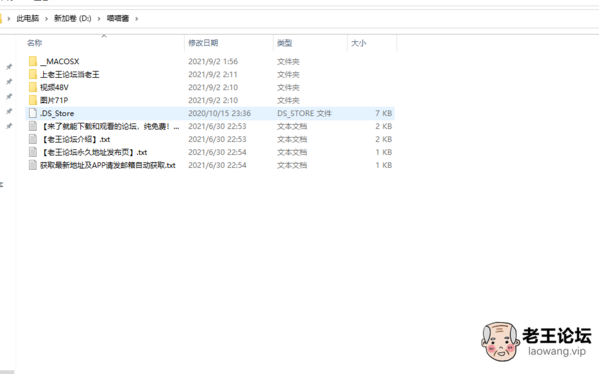Sort by the 名称 column header
The image size is (599, 374).
34,43
